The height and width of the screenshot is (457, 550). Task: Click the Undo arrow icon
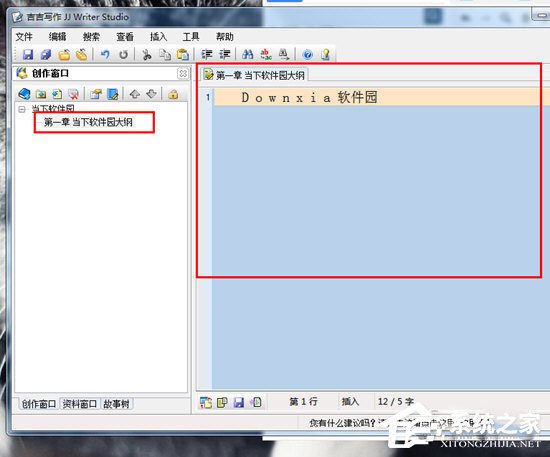coord(105,54)
